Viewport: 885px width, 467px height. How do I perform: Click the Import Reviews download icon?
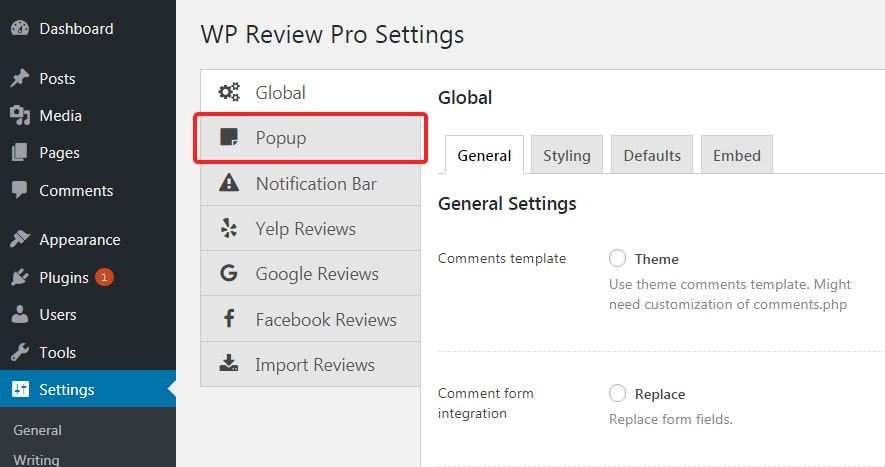click(x=229, y=364)
